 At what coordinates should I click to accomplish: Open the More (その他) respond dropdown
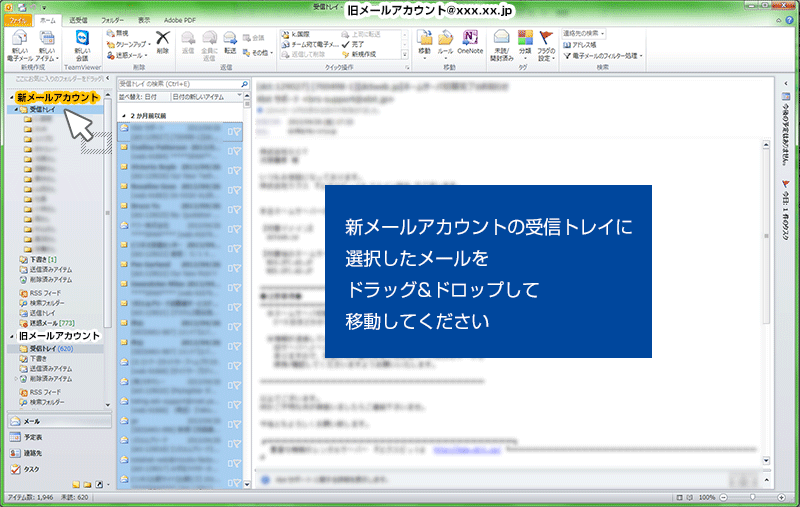258,53
